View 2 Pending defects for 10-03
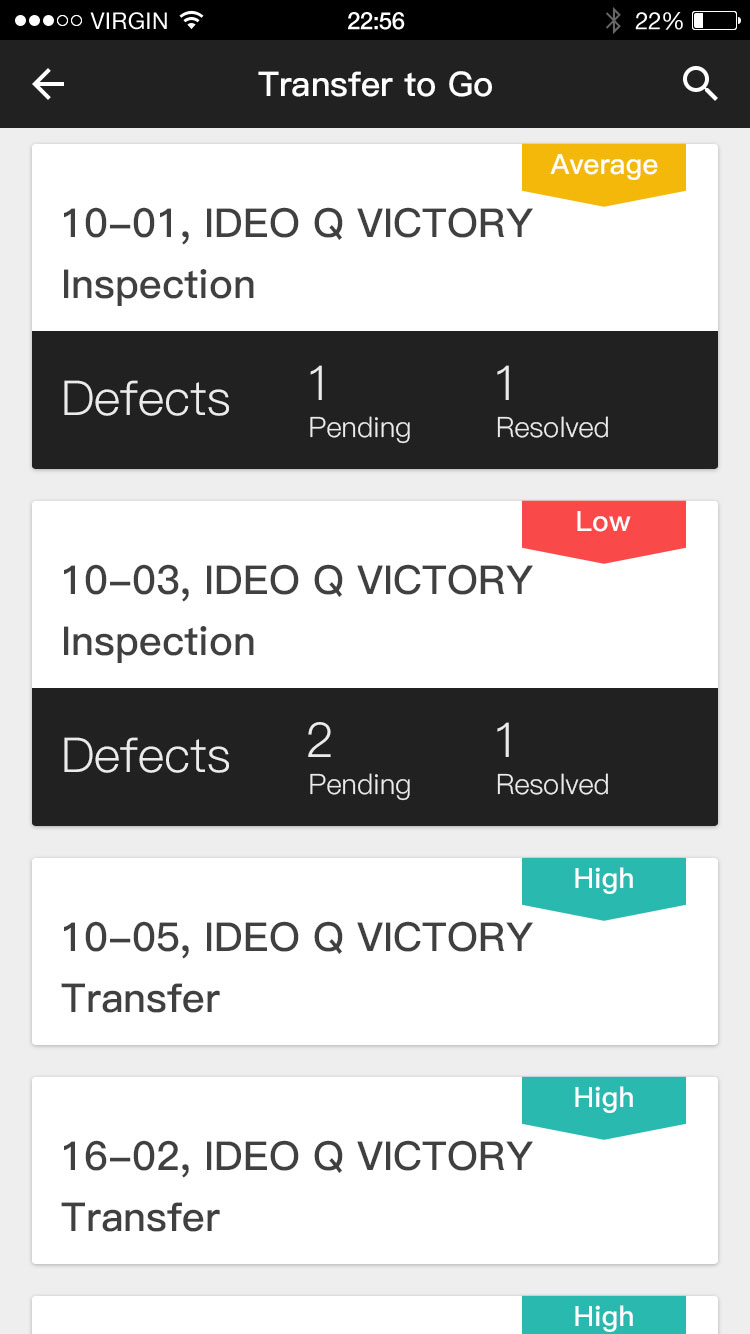The width and height of the screenshot is (750, 1334). click(359, 759)
